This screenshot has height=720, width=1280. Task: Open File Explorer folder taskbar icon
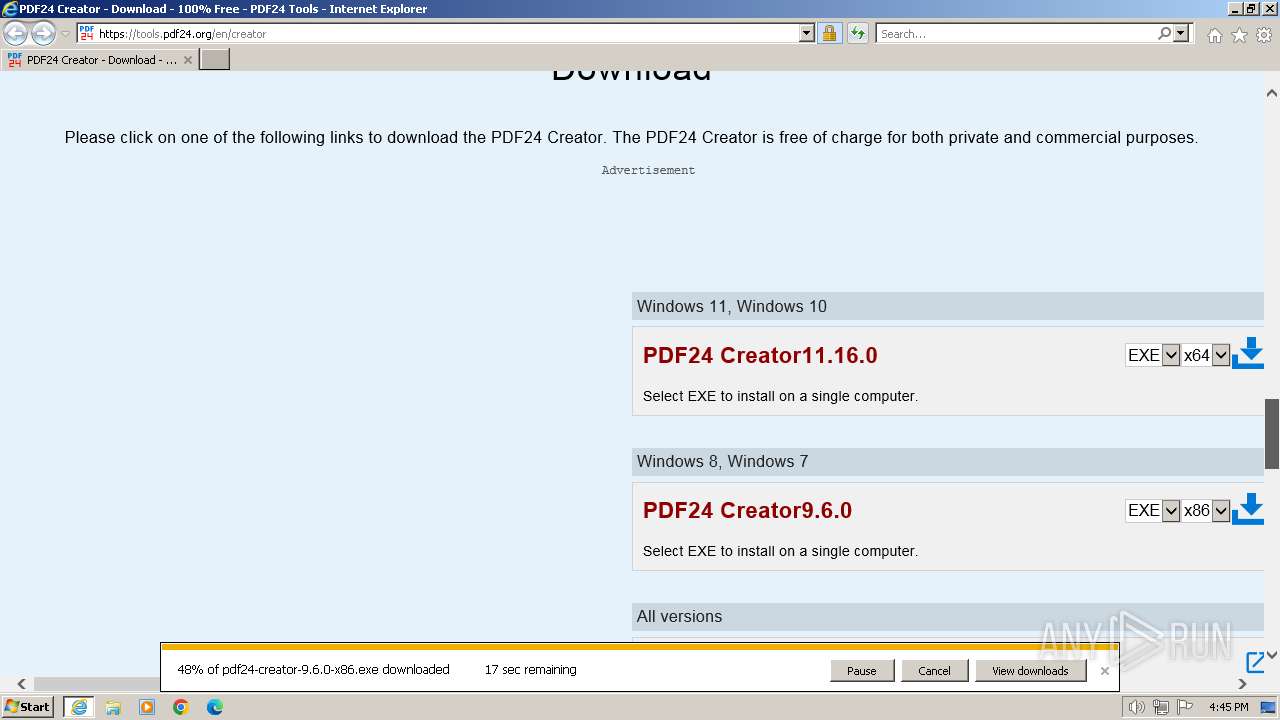pos(113,707)
